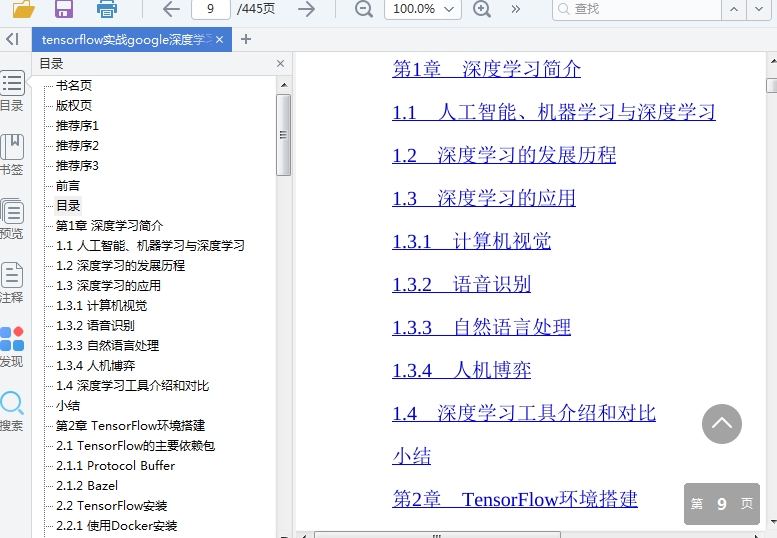Find previous match with up chevron
This screenshot has height=538, width=777.
[734, 9]
